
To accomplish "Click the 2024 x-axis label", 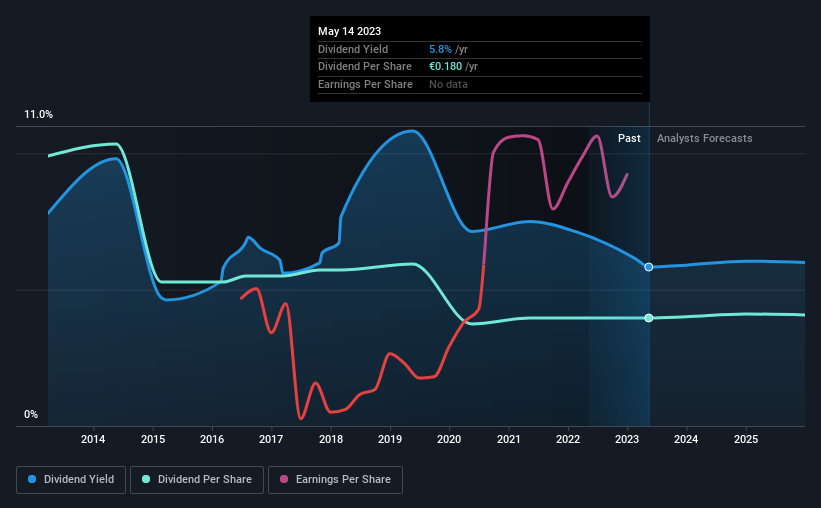I will tap(686, 439).
